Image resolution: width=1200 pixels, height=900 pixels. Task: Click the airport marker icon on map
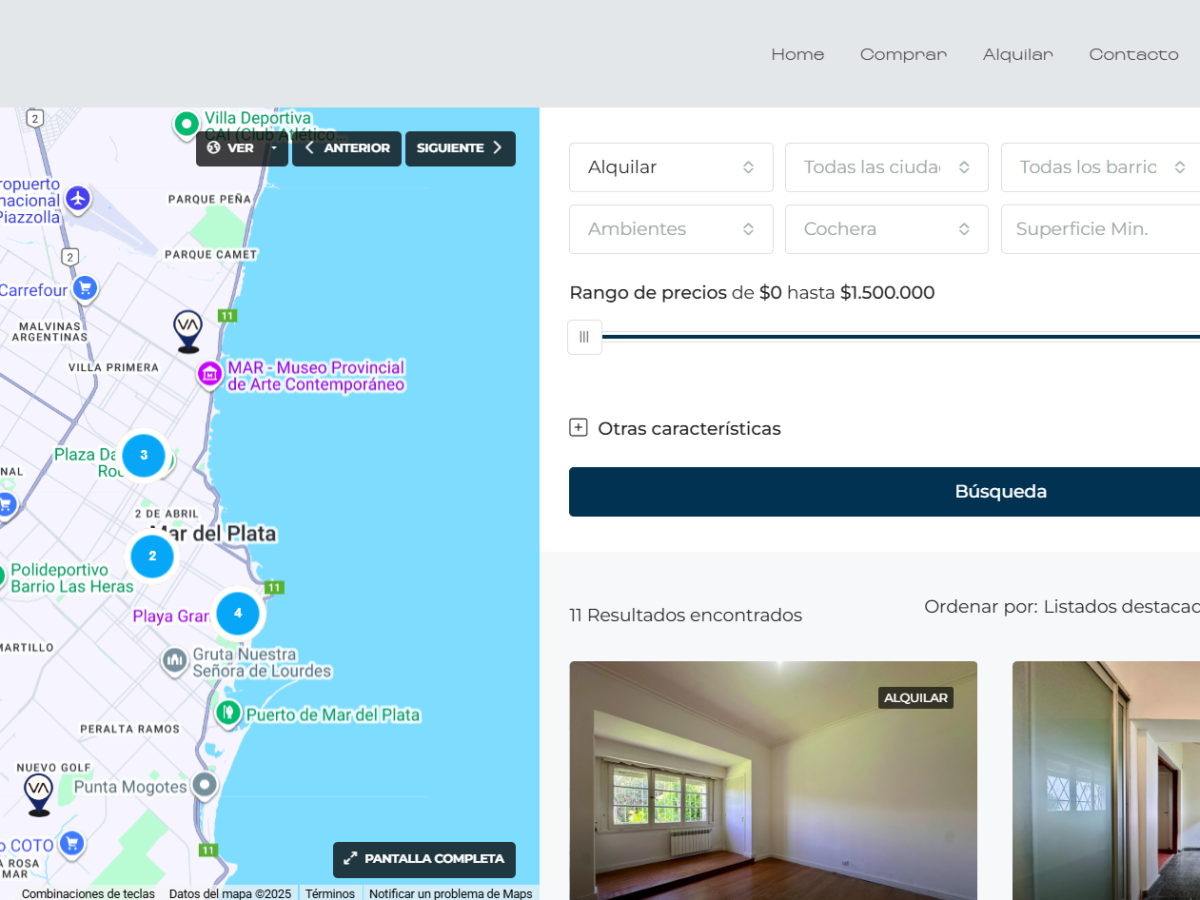tap(77, 199)
